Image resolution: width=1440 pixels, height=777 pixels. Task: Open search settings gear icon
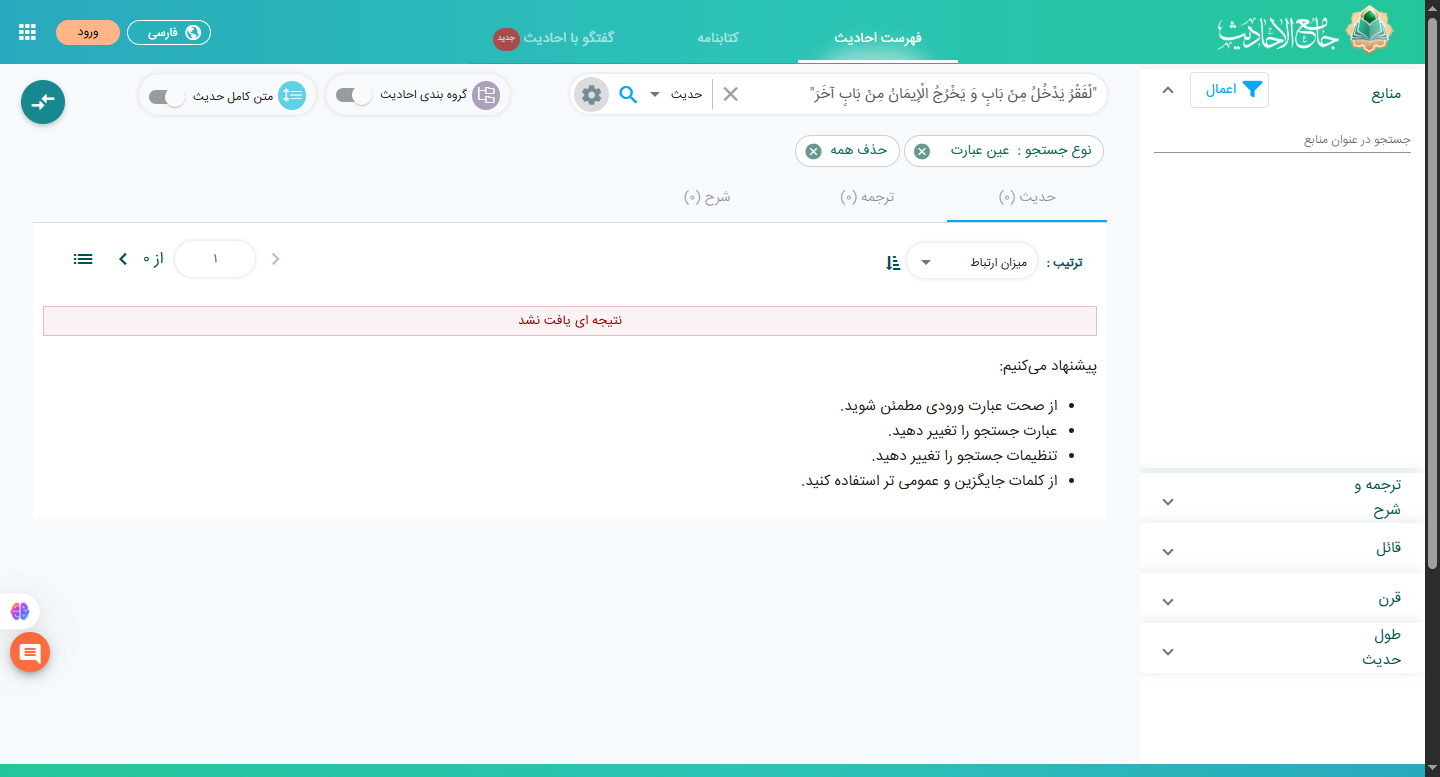click(x=591, y=94)
